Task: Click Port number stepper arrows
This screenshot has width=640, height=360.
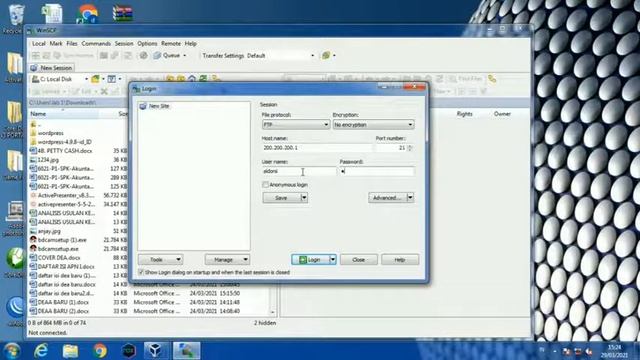Action: click(x=410, y=148)
